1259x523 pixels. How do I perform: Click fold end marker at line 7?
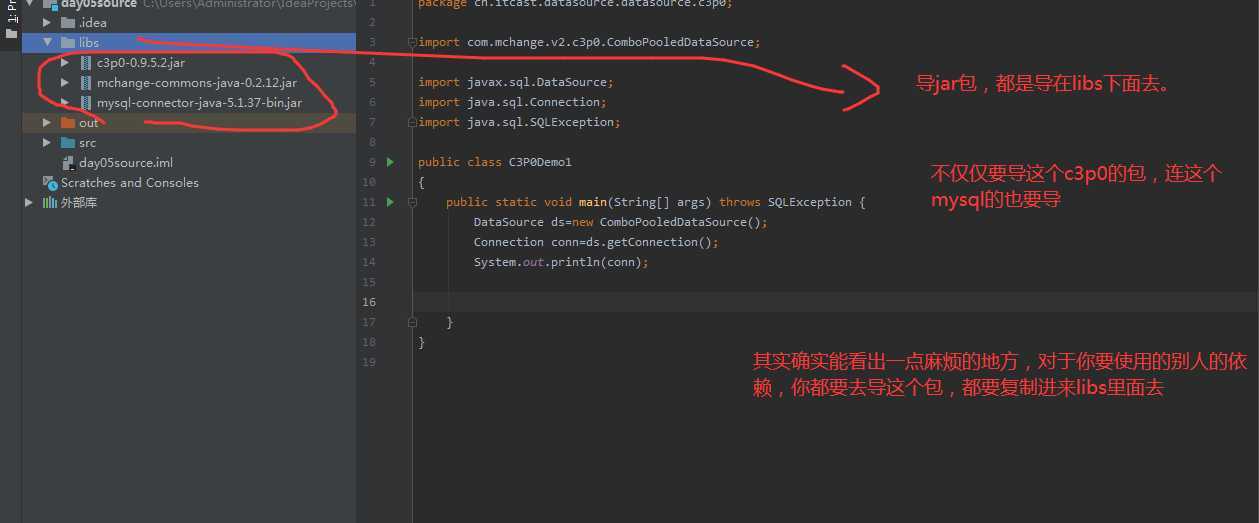click(x=411, y=122)
